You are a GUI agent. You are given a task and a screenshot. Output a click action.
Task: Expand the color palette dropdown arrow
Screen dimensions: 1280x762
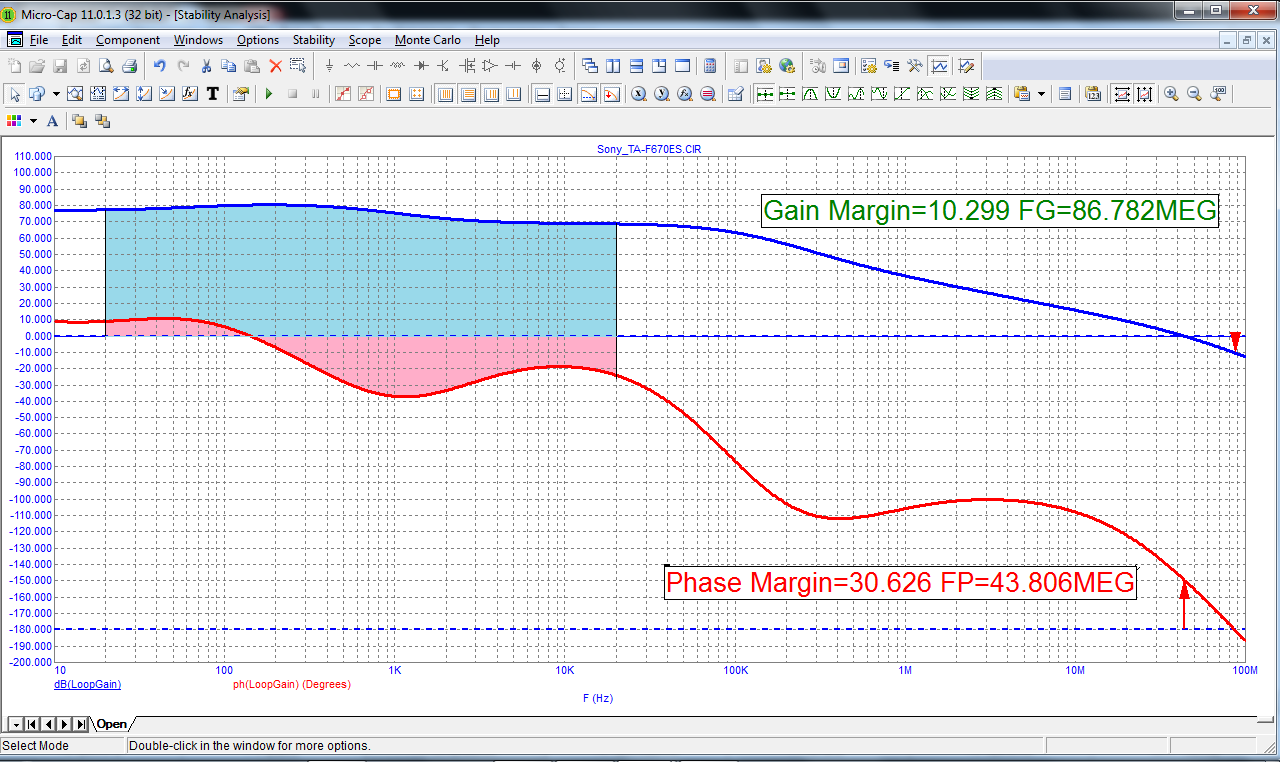tap(33, 121)
